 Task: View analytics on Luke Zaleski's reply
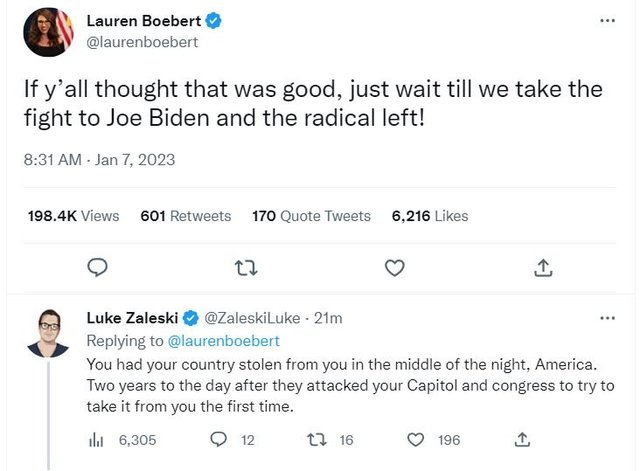tap(98, 440)
